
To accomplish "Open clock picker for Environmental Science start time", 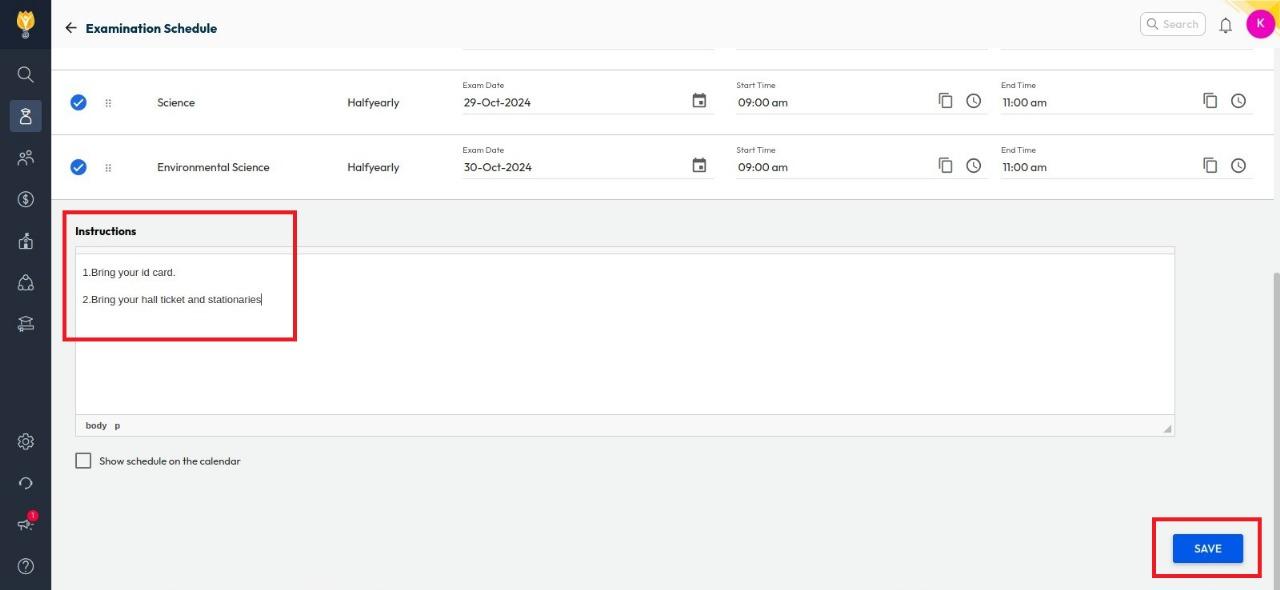I will (x=973, y=166).
